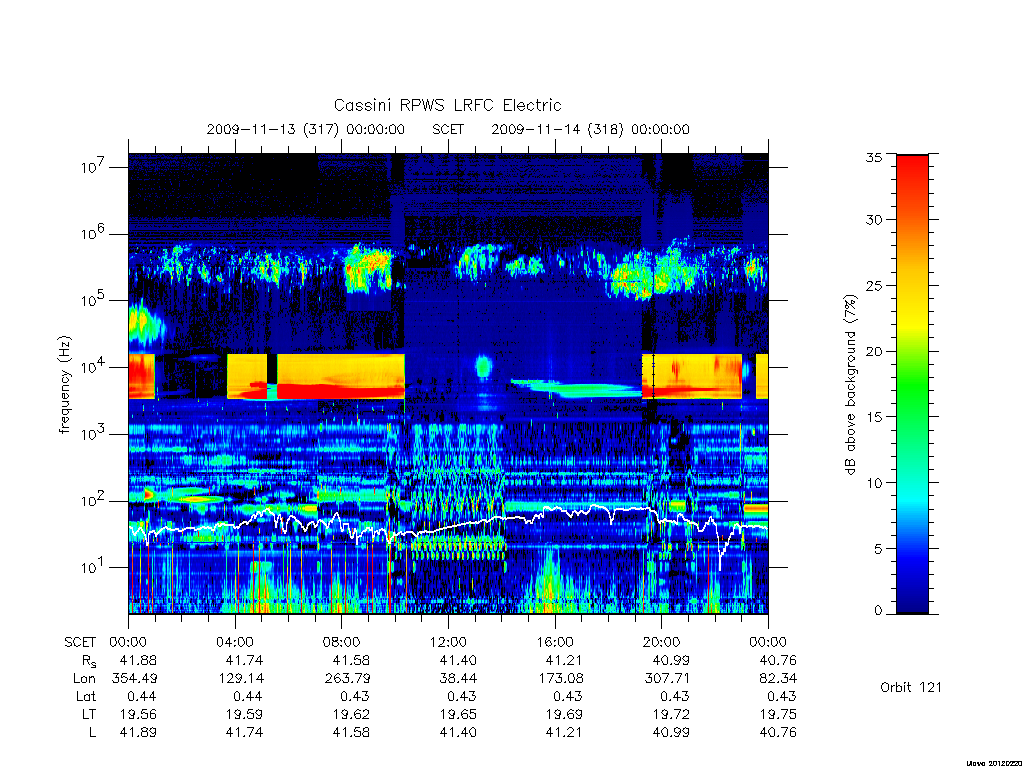The image size is (1024, 768).
Task: Click the 'SCET' label between the dates
Action: pos(448,129)
